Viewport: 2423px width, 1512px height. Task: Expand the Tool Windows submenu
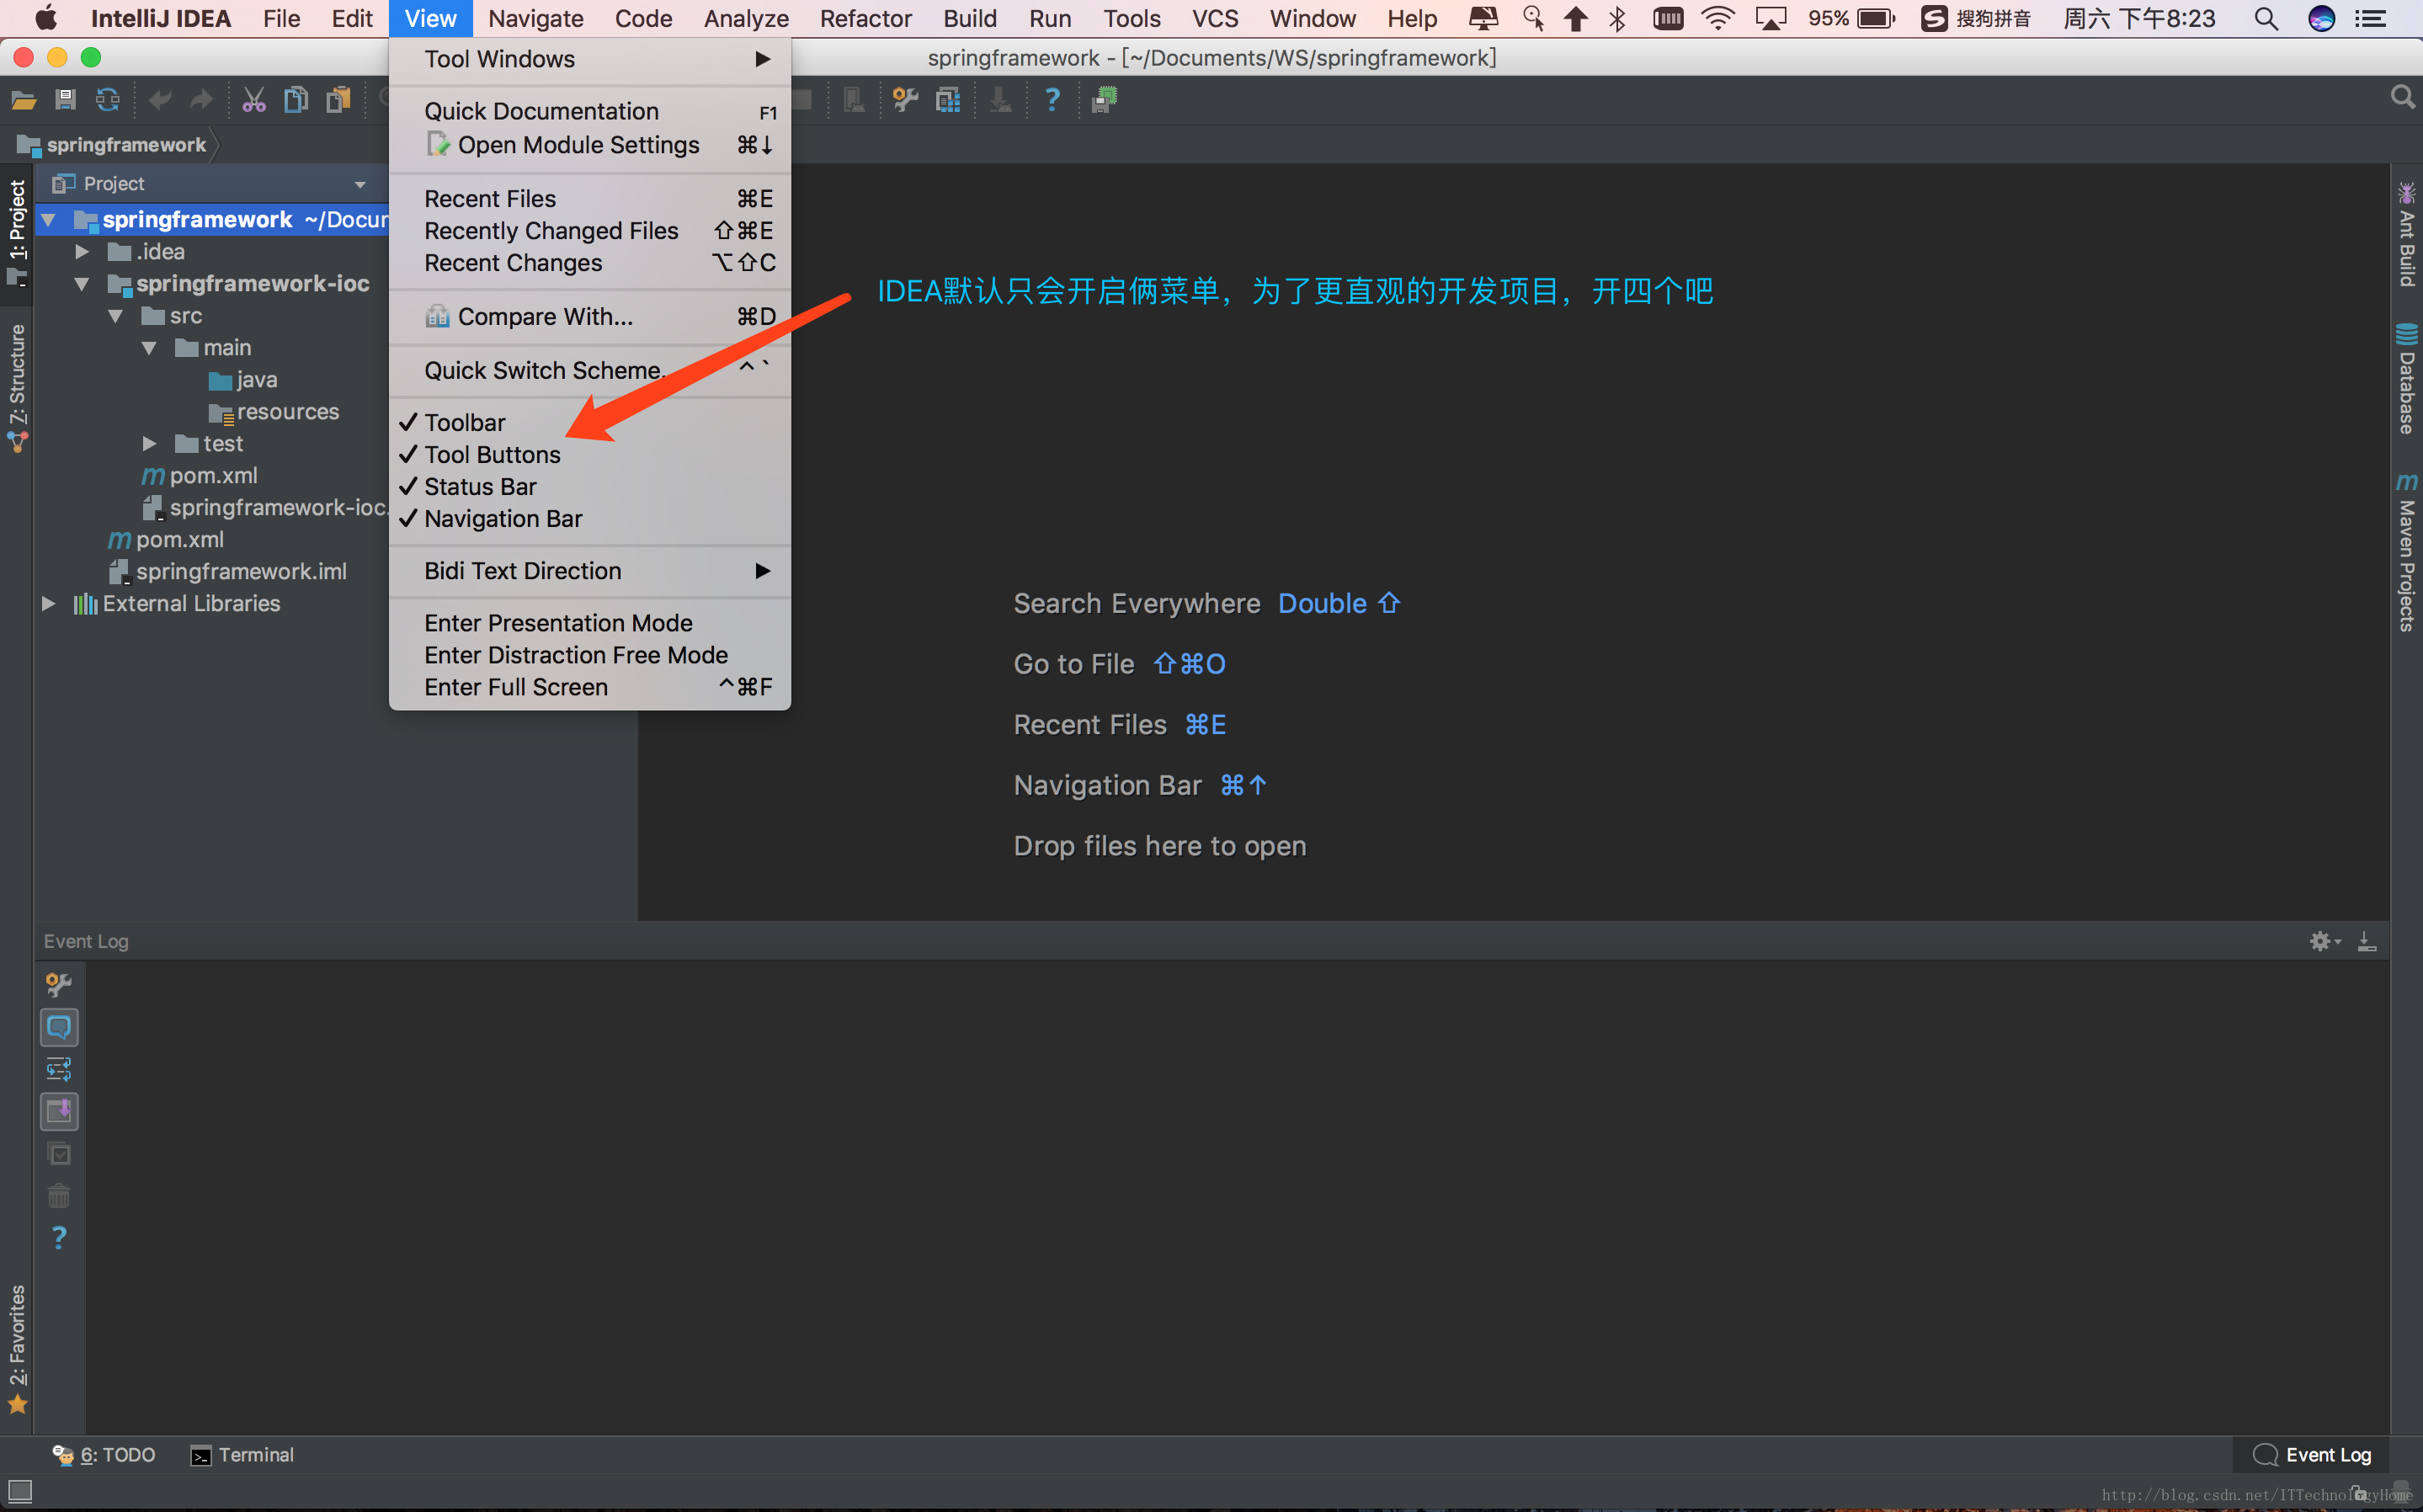point(590,59)
